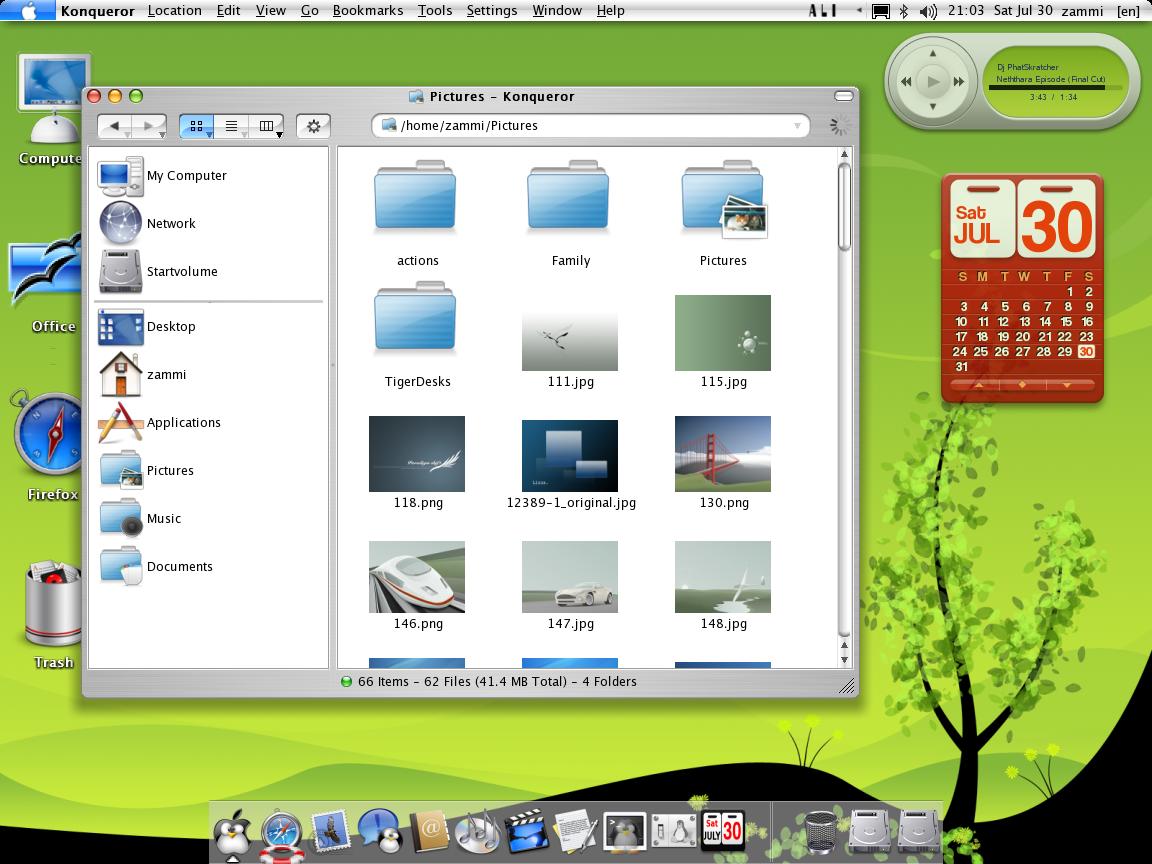Screen dimensions: 1152x864
Task: Open the Edit menu
Action: [228, 10]
